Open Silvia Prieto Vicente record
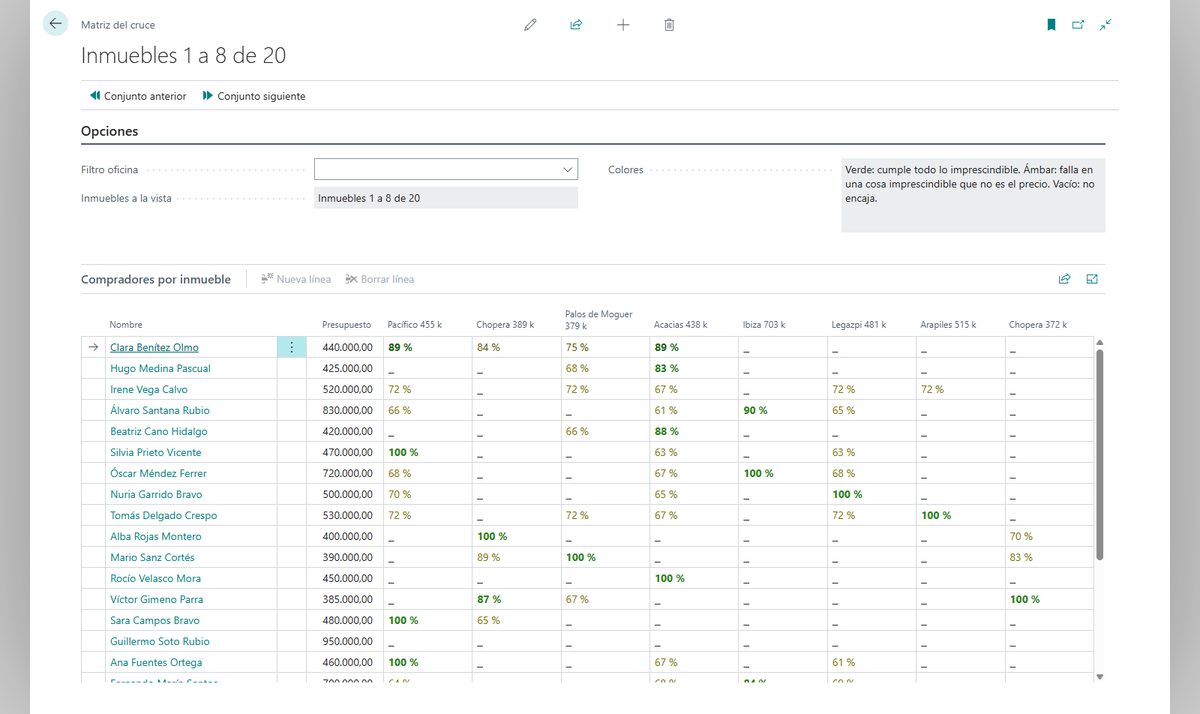 coord(156,452)
